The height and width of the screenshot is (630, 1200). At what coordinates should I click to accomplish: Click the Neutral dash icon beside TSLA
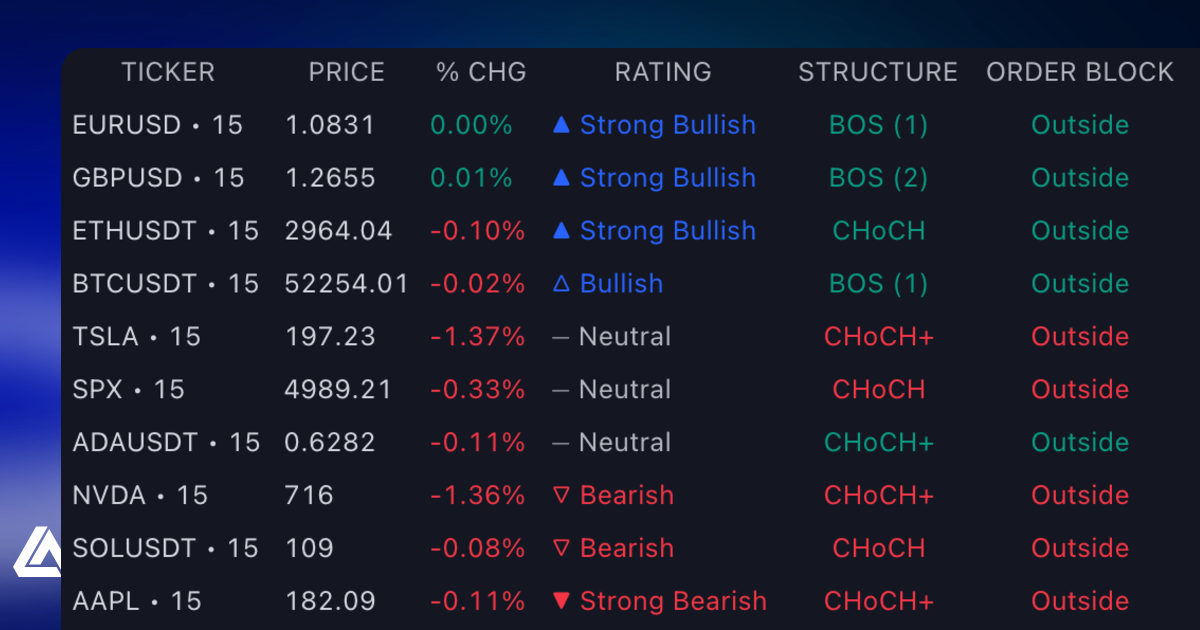(561, 337)
